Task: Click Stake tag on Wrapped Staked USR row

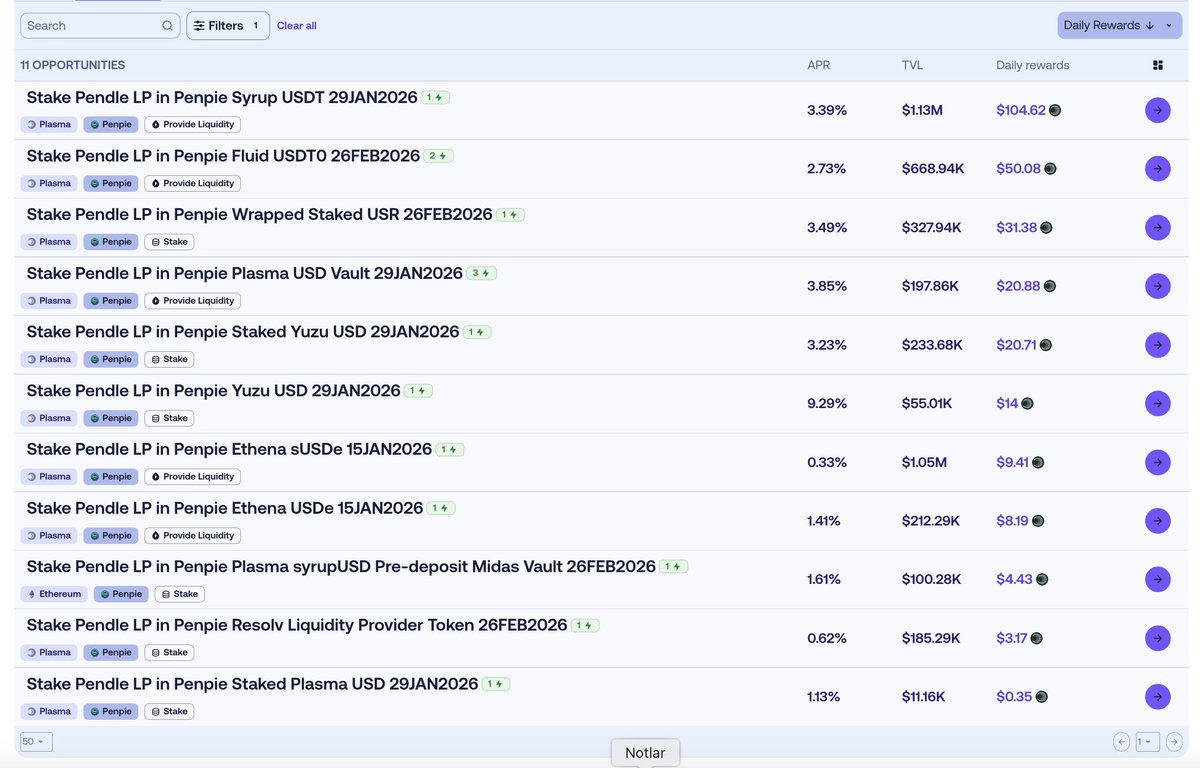Action: coord(169,242)
